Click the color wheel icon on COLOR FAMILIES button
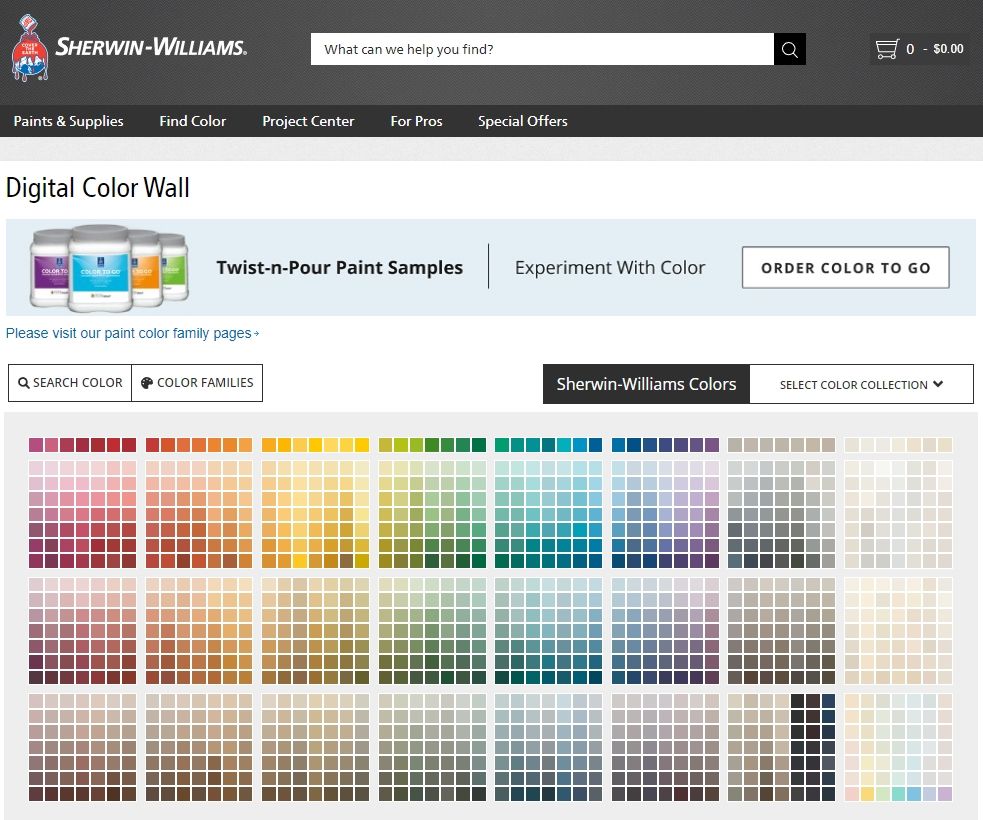The width and height of the screenshot is (983, 820). pyautogui.click(x=146, y=383)
